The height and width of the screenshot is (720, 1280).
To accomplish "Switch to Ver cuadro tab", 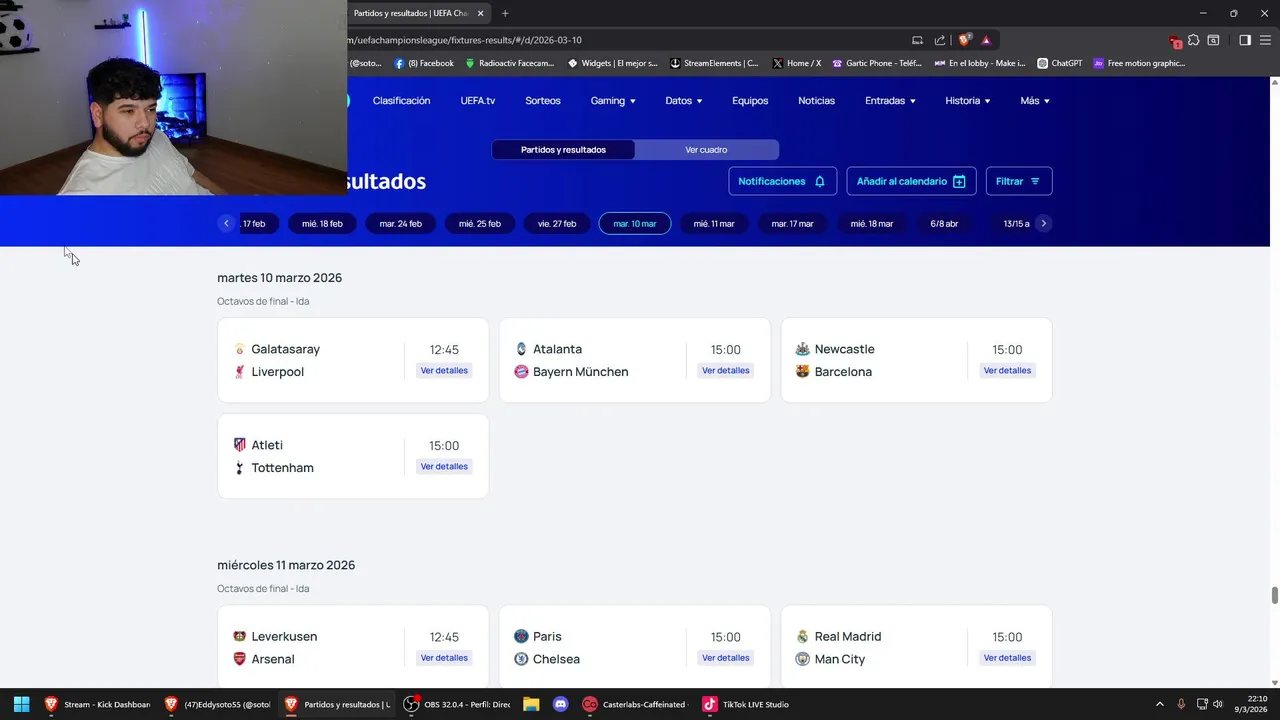I will pos(706,150).
